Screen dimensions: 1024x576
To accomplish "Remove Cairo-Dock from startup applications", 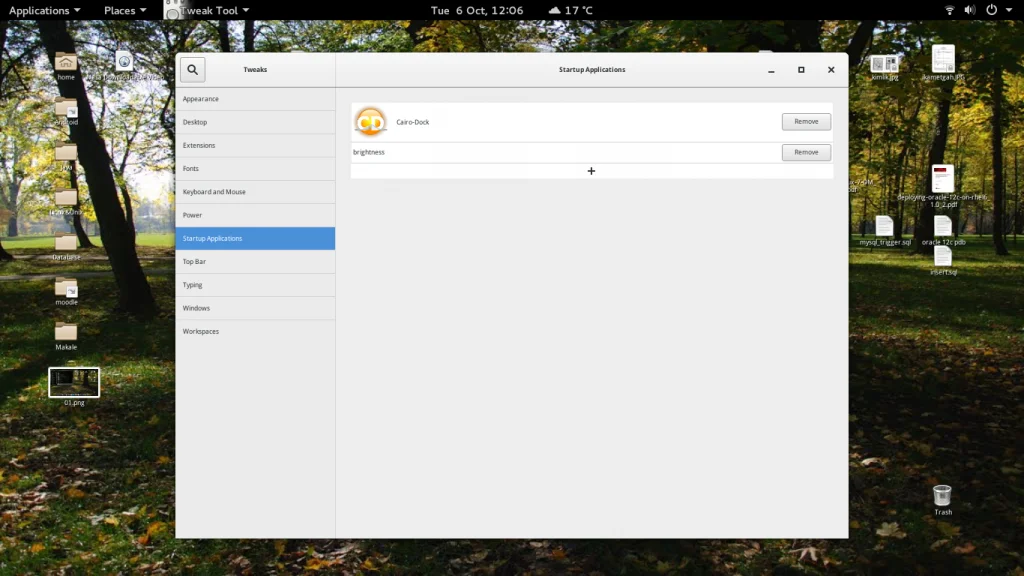I will [x=806, y=122].
